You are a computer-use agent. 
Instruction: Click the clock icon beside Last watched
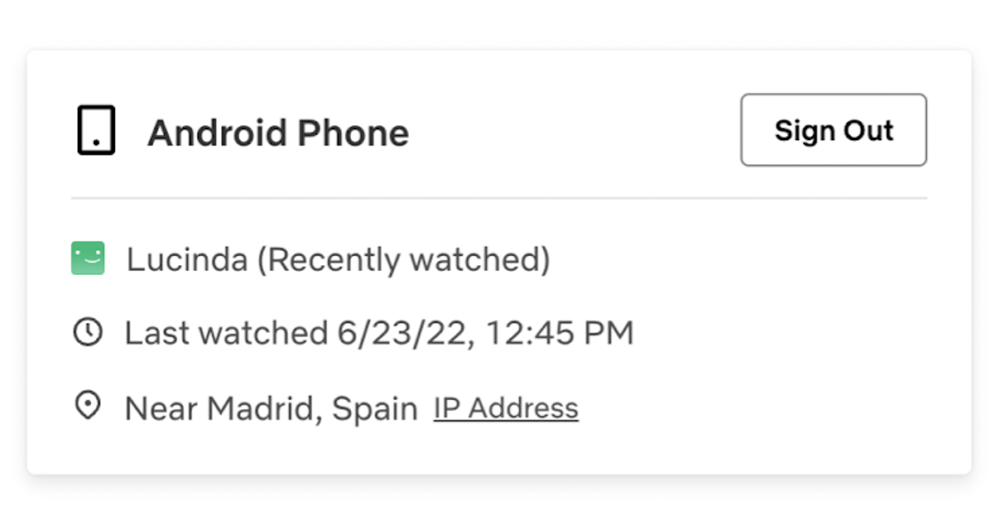pos(88,332)
